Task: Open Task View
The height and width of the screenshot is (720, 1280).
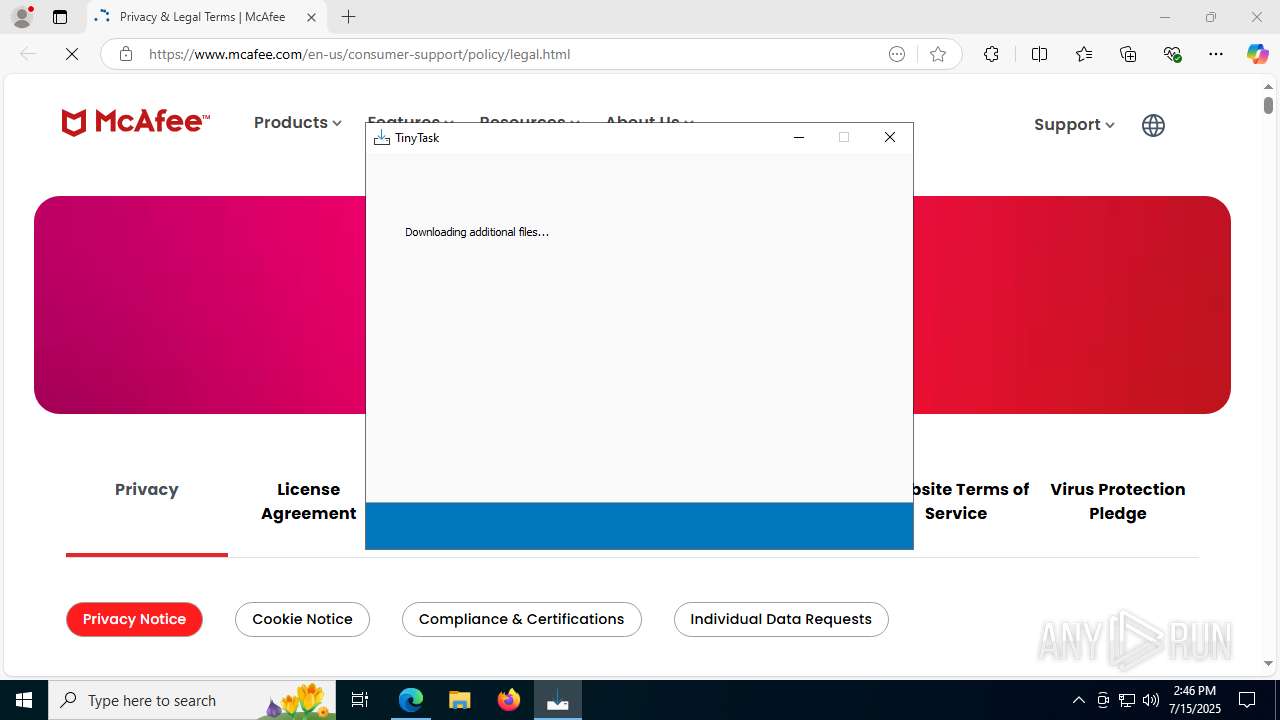Action: click(x=361, y=700)
